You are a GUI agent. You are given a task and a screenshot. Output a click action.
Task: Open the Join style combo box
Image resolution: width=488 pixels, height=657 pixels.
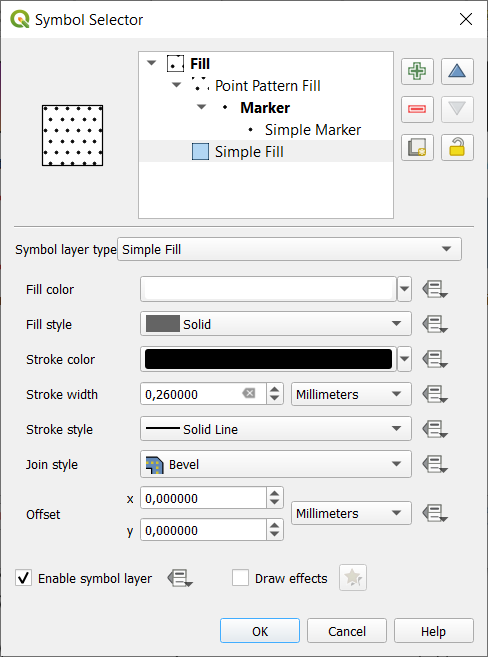tap(276, 464)
